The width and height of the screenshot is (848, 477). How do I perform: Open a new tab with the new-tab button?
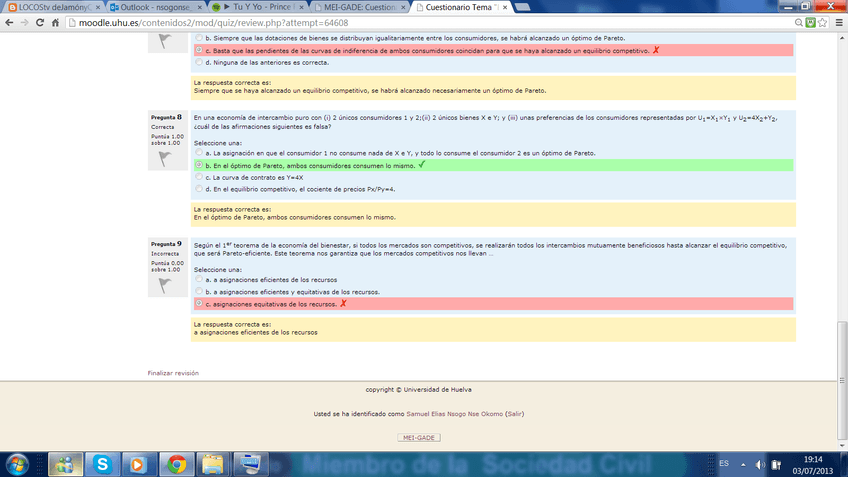tap(522, 7)
